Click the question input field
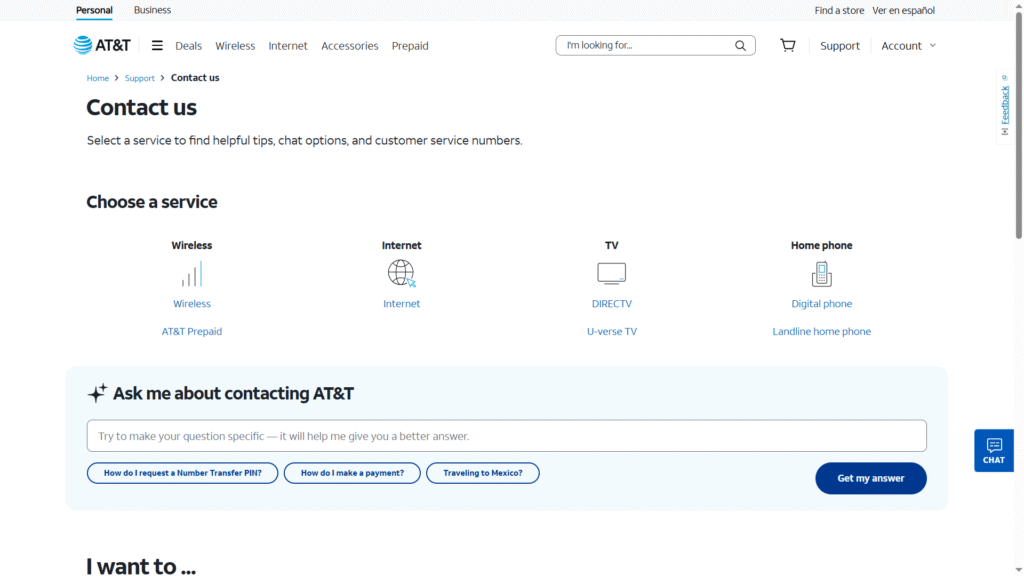Screen dimensions: 1024x576 [507, 435]
